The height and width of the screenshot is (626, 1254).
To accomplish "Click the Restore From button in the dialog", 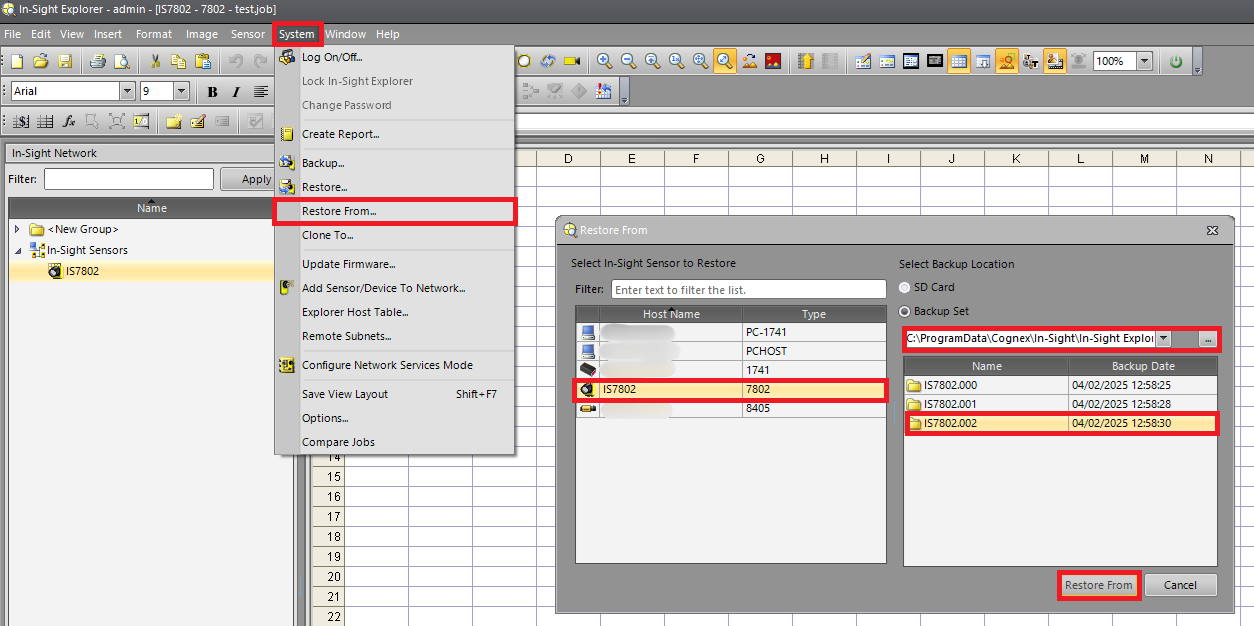I will click(1098, 585).
